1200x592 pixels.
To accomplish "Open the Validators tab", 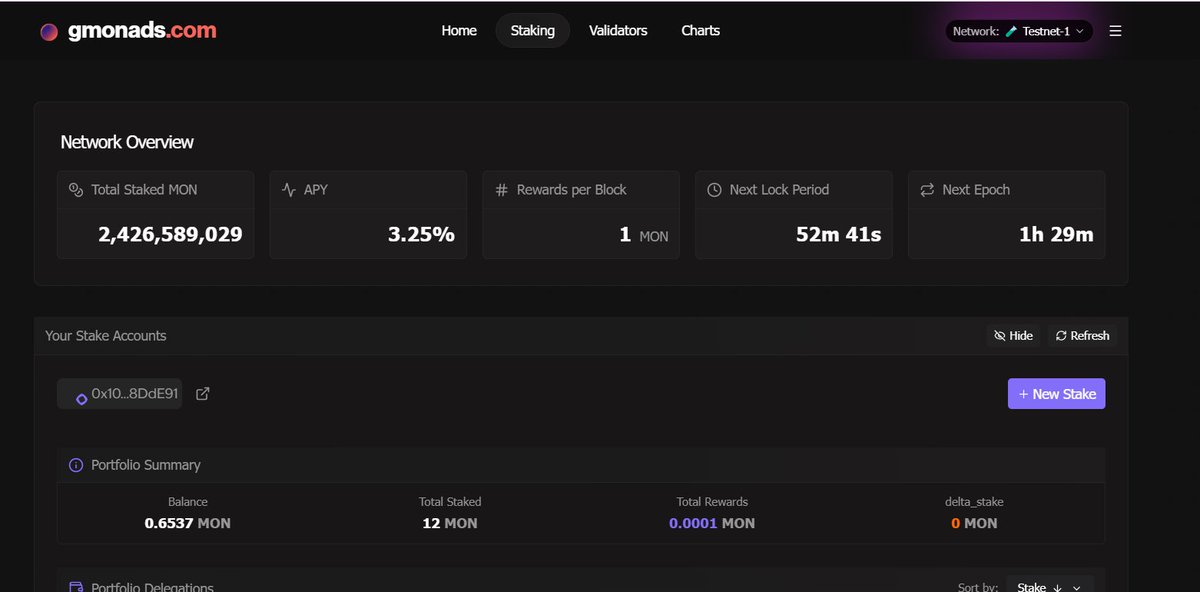I will 618,31.
